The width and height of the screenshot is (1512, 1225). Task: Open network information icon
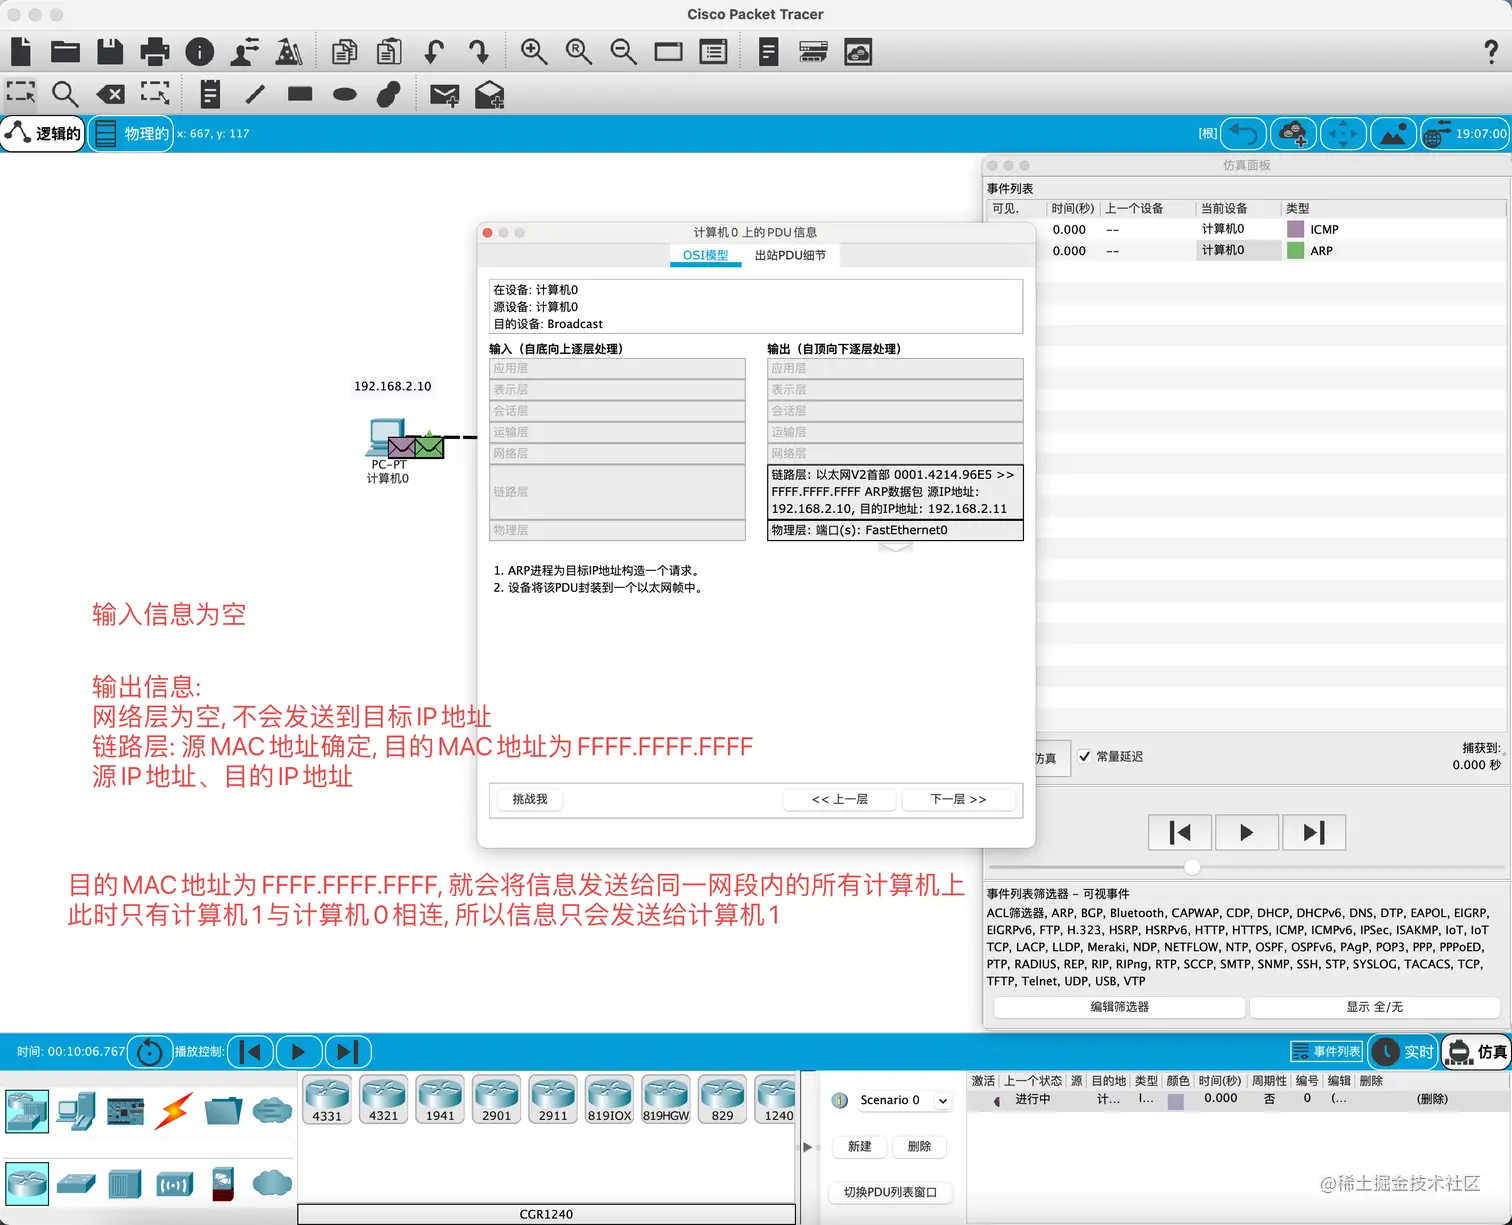(200, 51)
